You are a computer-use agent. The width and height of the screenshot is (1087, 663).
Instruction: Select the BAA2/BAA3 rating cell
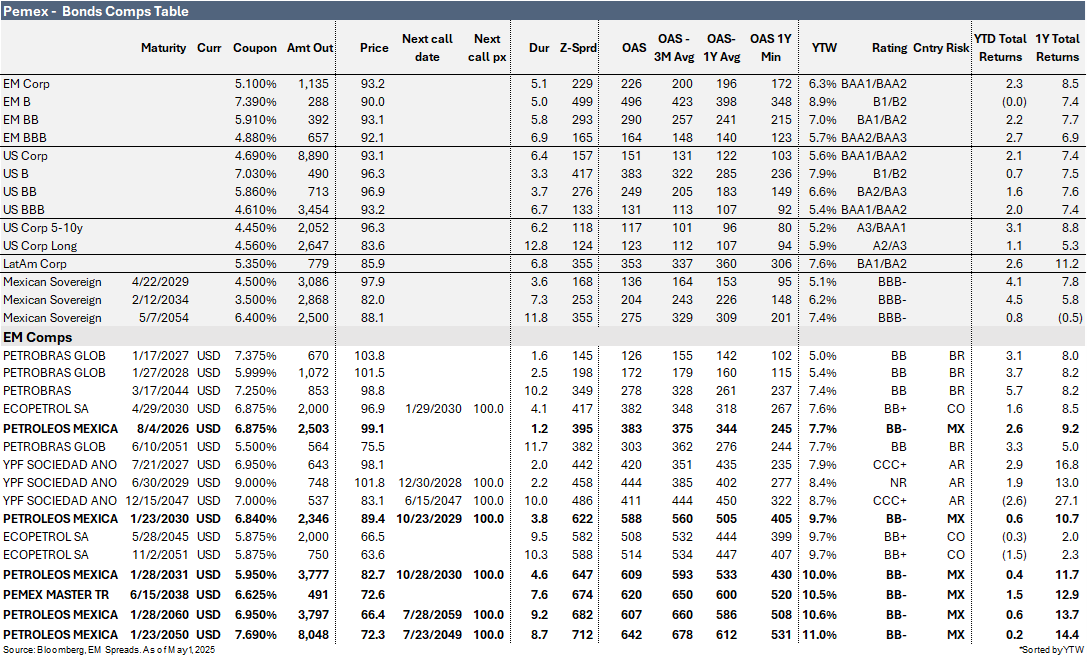[x=873, y=138]
